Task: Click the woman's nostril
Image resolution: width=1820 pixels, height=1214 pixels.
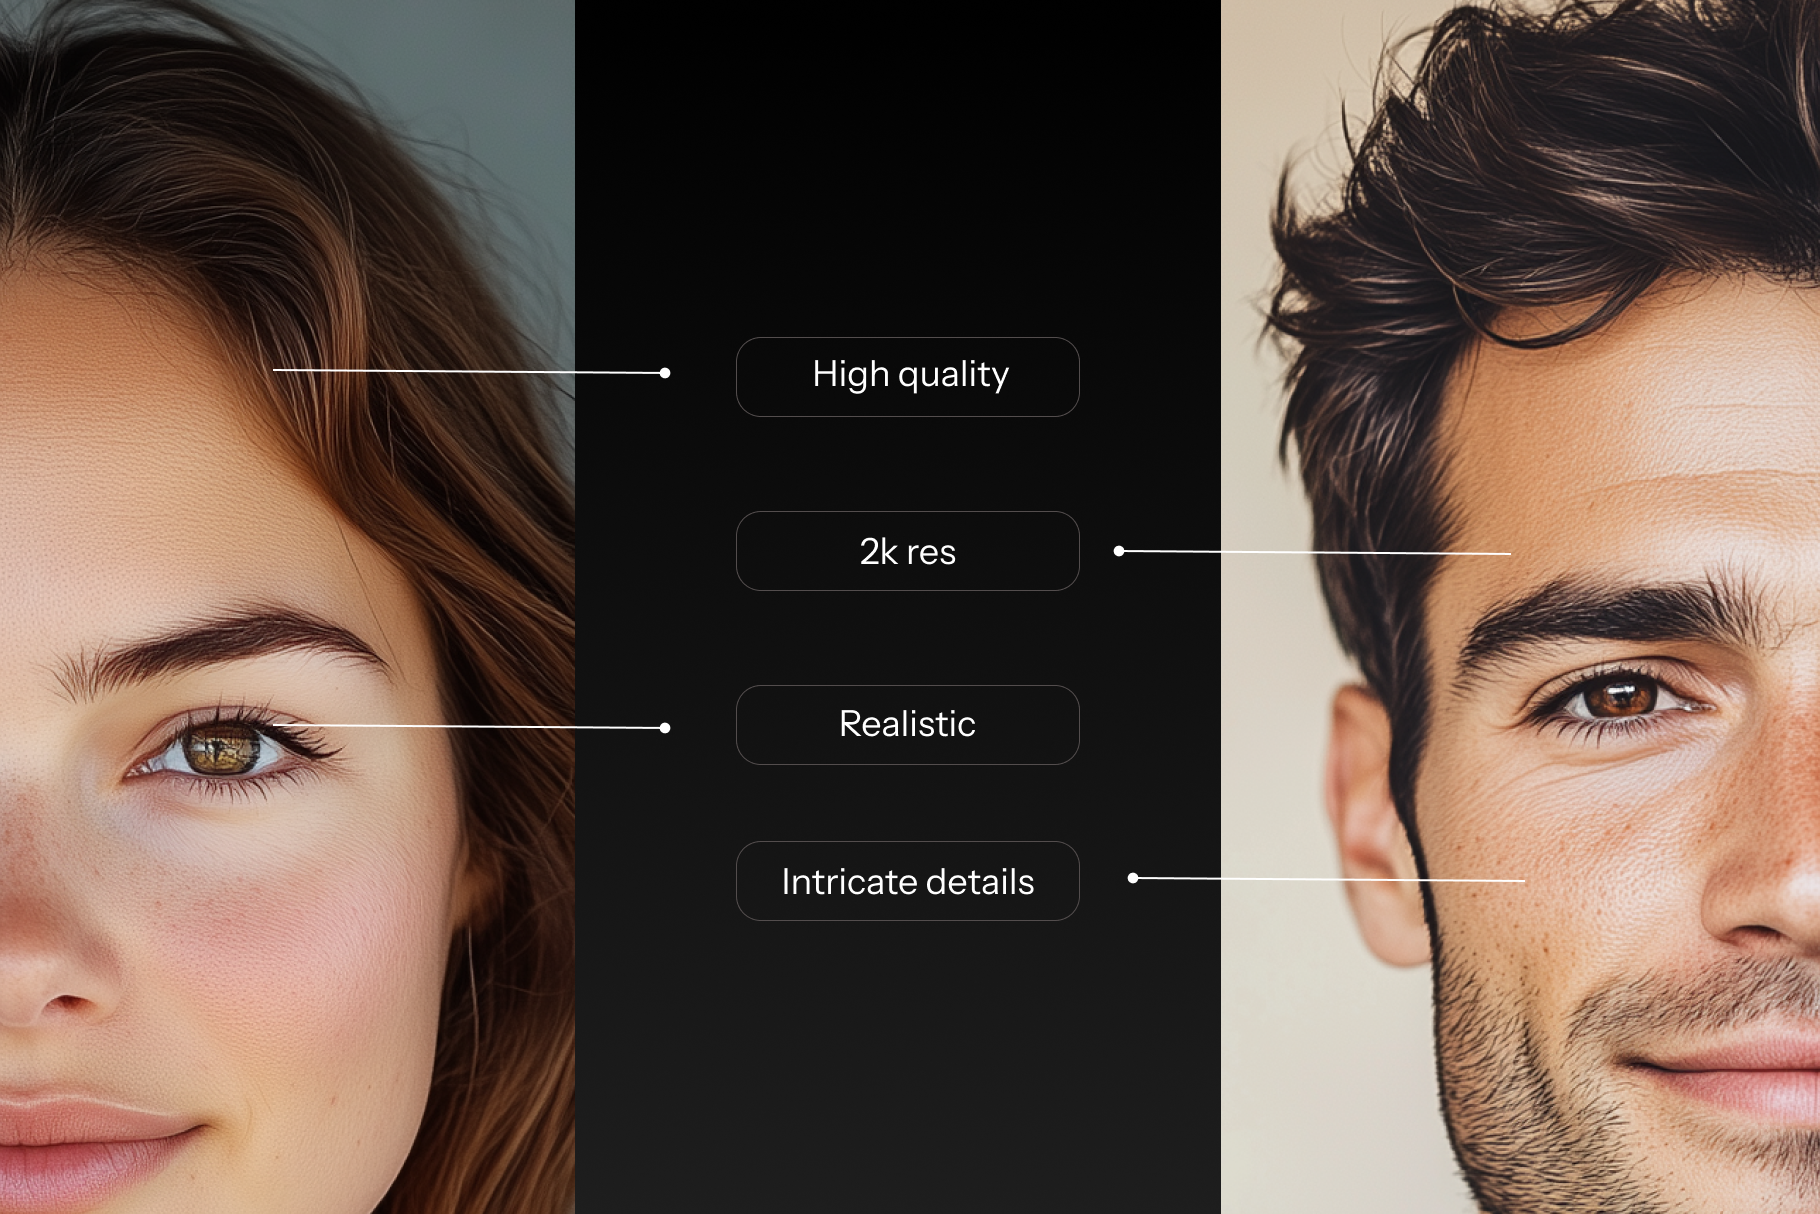Action: pos(65,1000)
